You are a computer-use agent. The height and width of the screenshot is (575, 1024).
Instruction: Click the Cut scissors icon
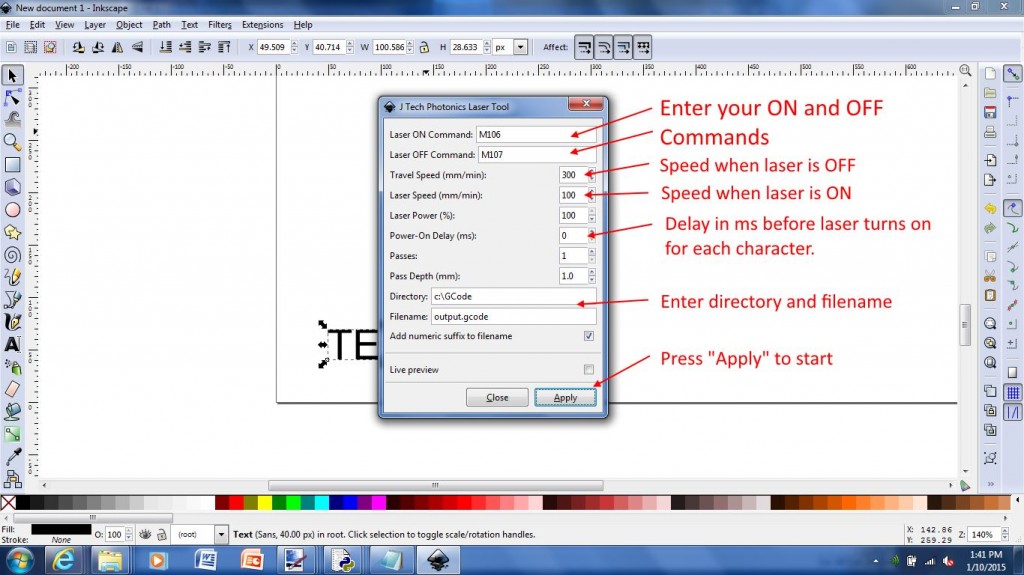990,276
